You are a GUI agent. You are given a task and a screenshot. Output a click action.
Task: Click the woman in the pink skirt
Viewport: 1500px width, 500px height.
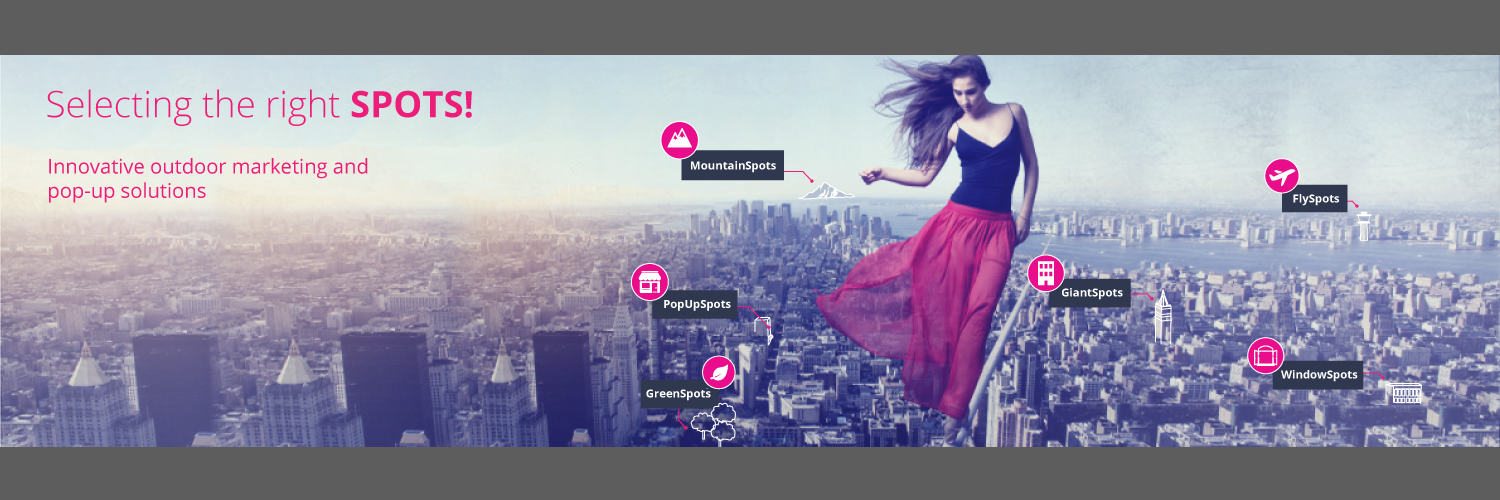(940, 240)
